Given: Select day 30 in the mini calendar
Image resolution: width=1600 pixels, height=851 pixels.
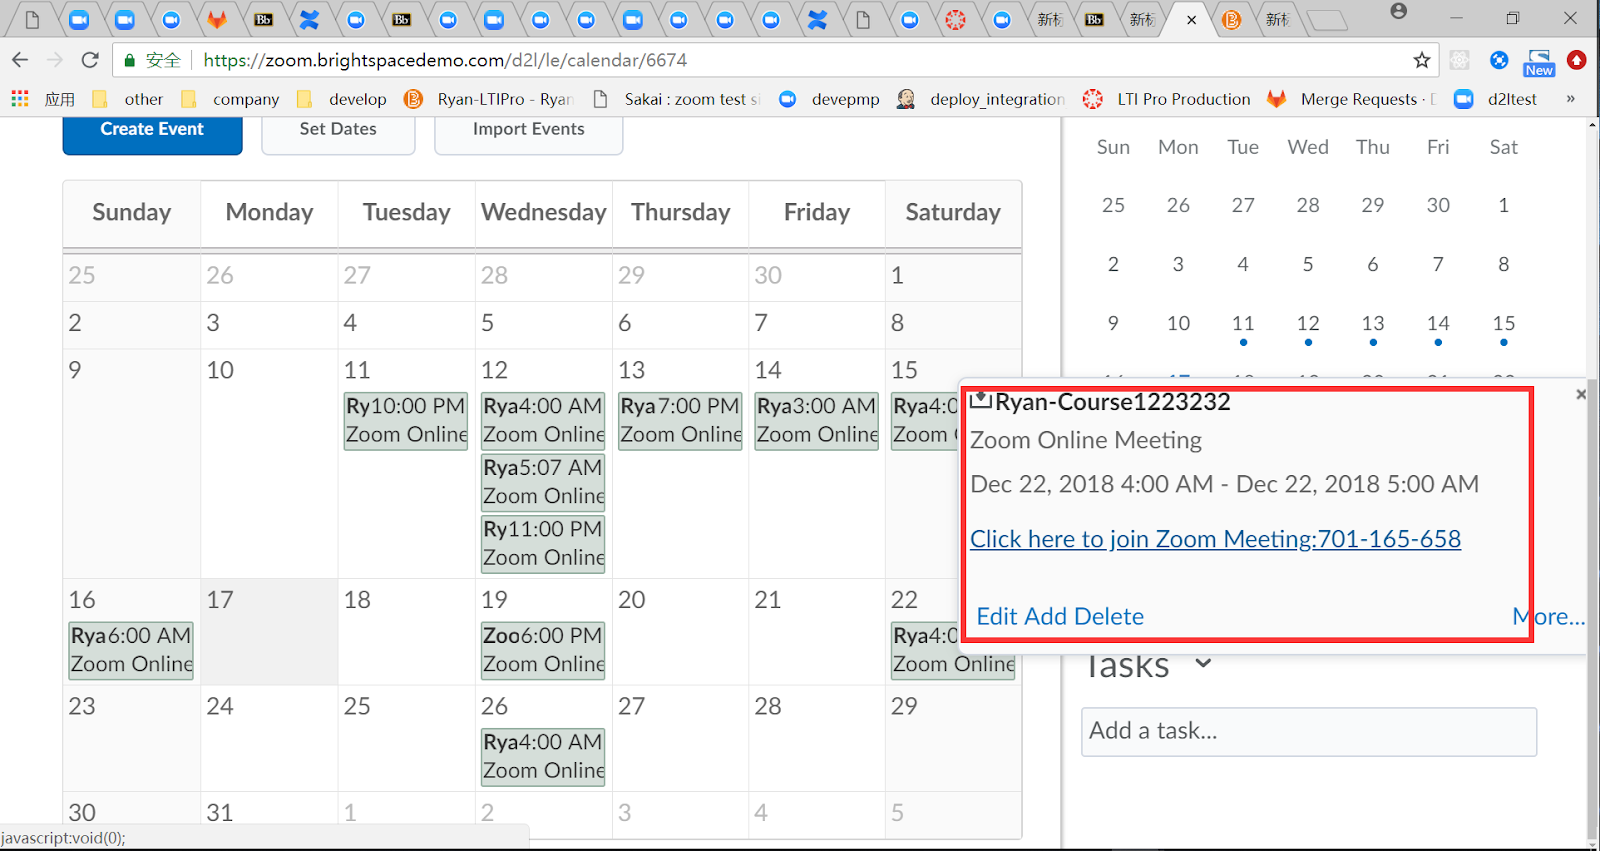Looking at the screenshot, I should (1438, 205).
